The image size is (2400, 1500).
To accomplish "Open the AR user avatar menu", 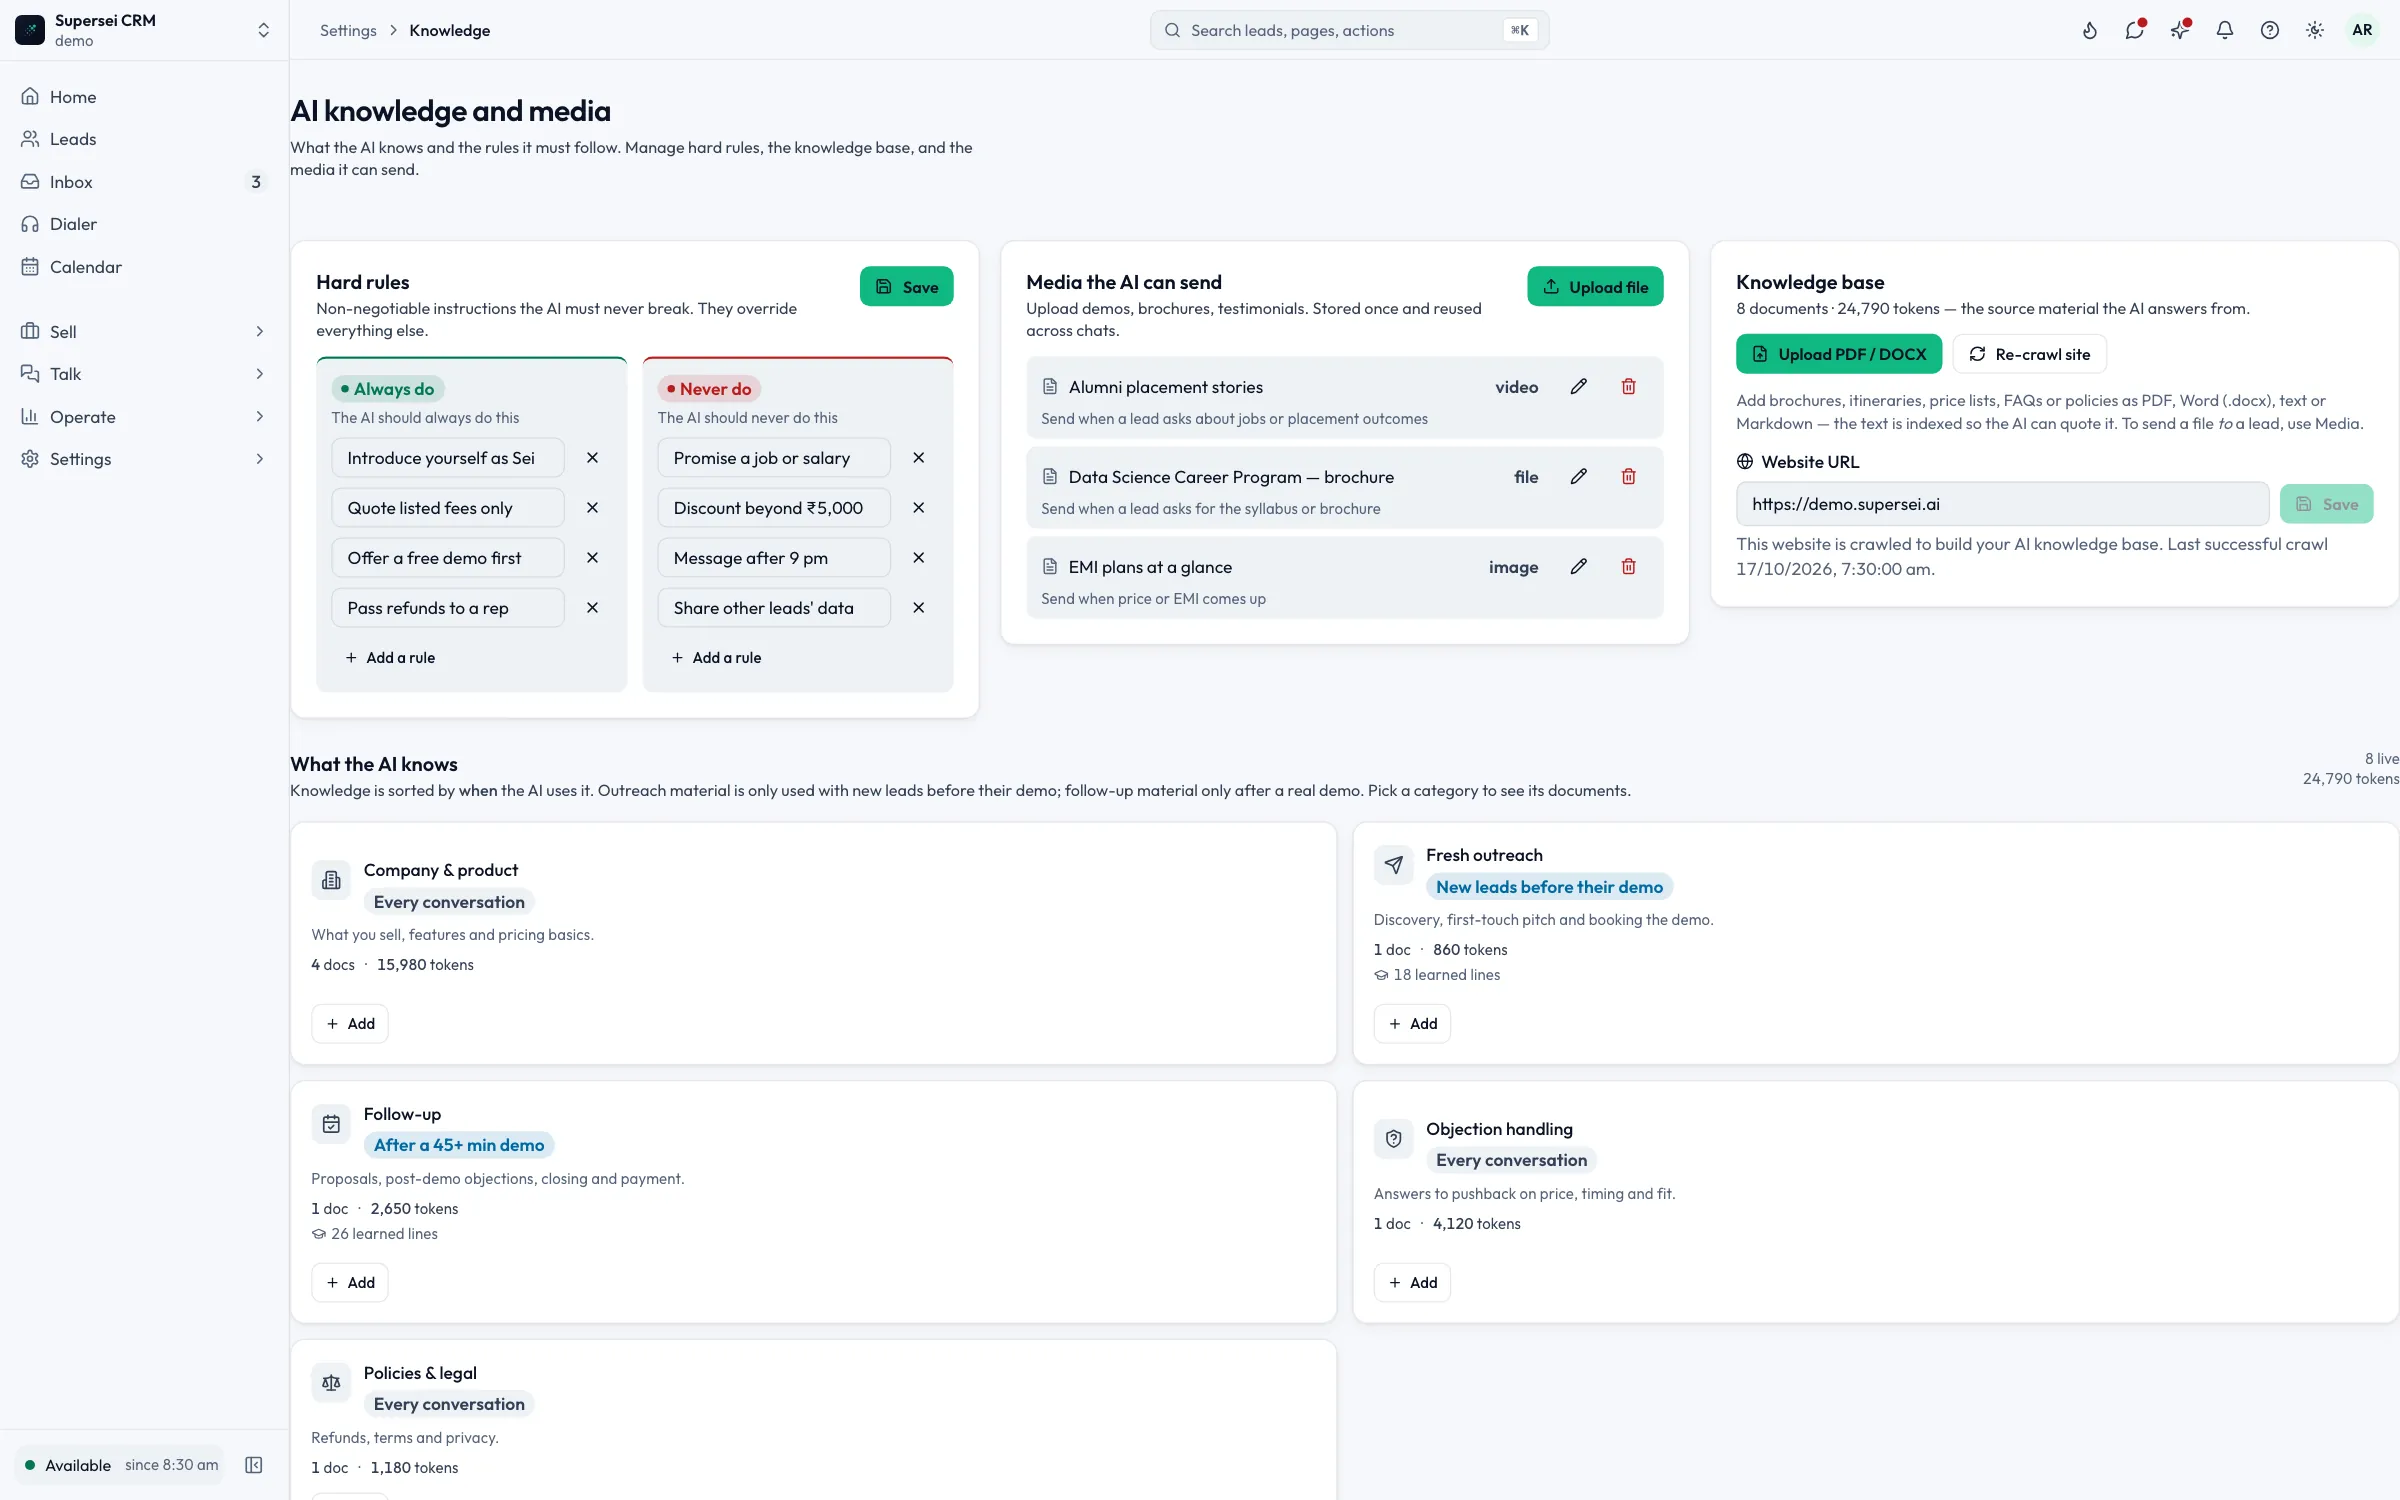I will [2362, 30].
